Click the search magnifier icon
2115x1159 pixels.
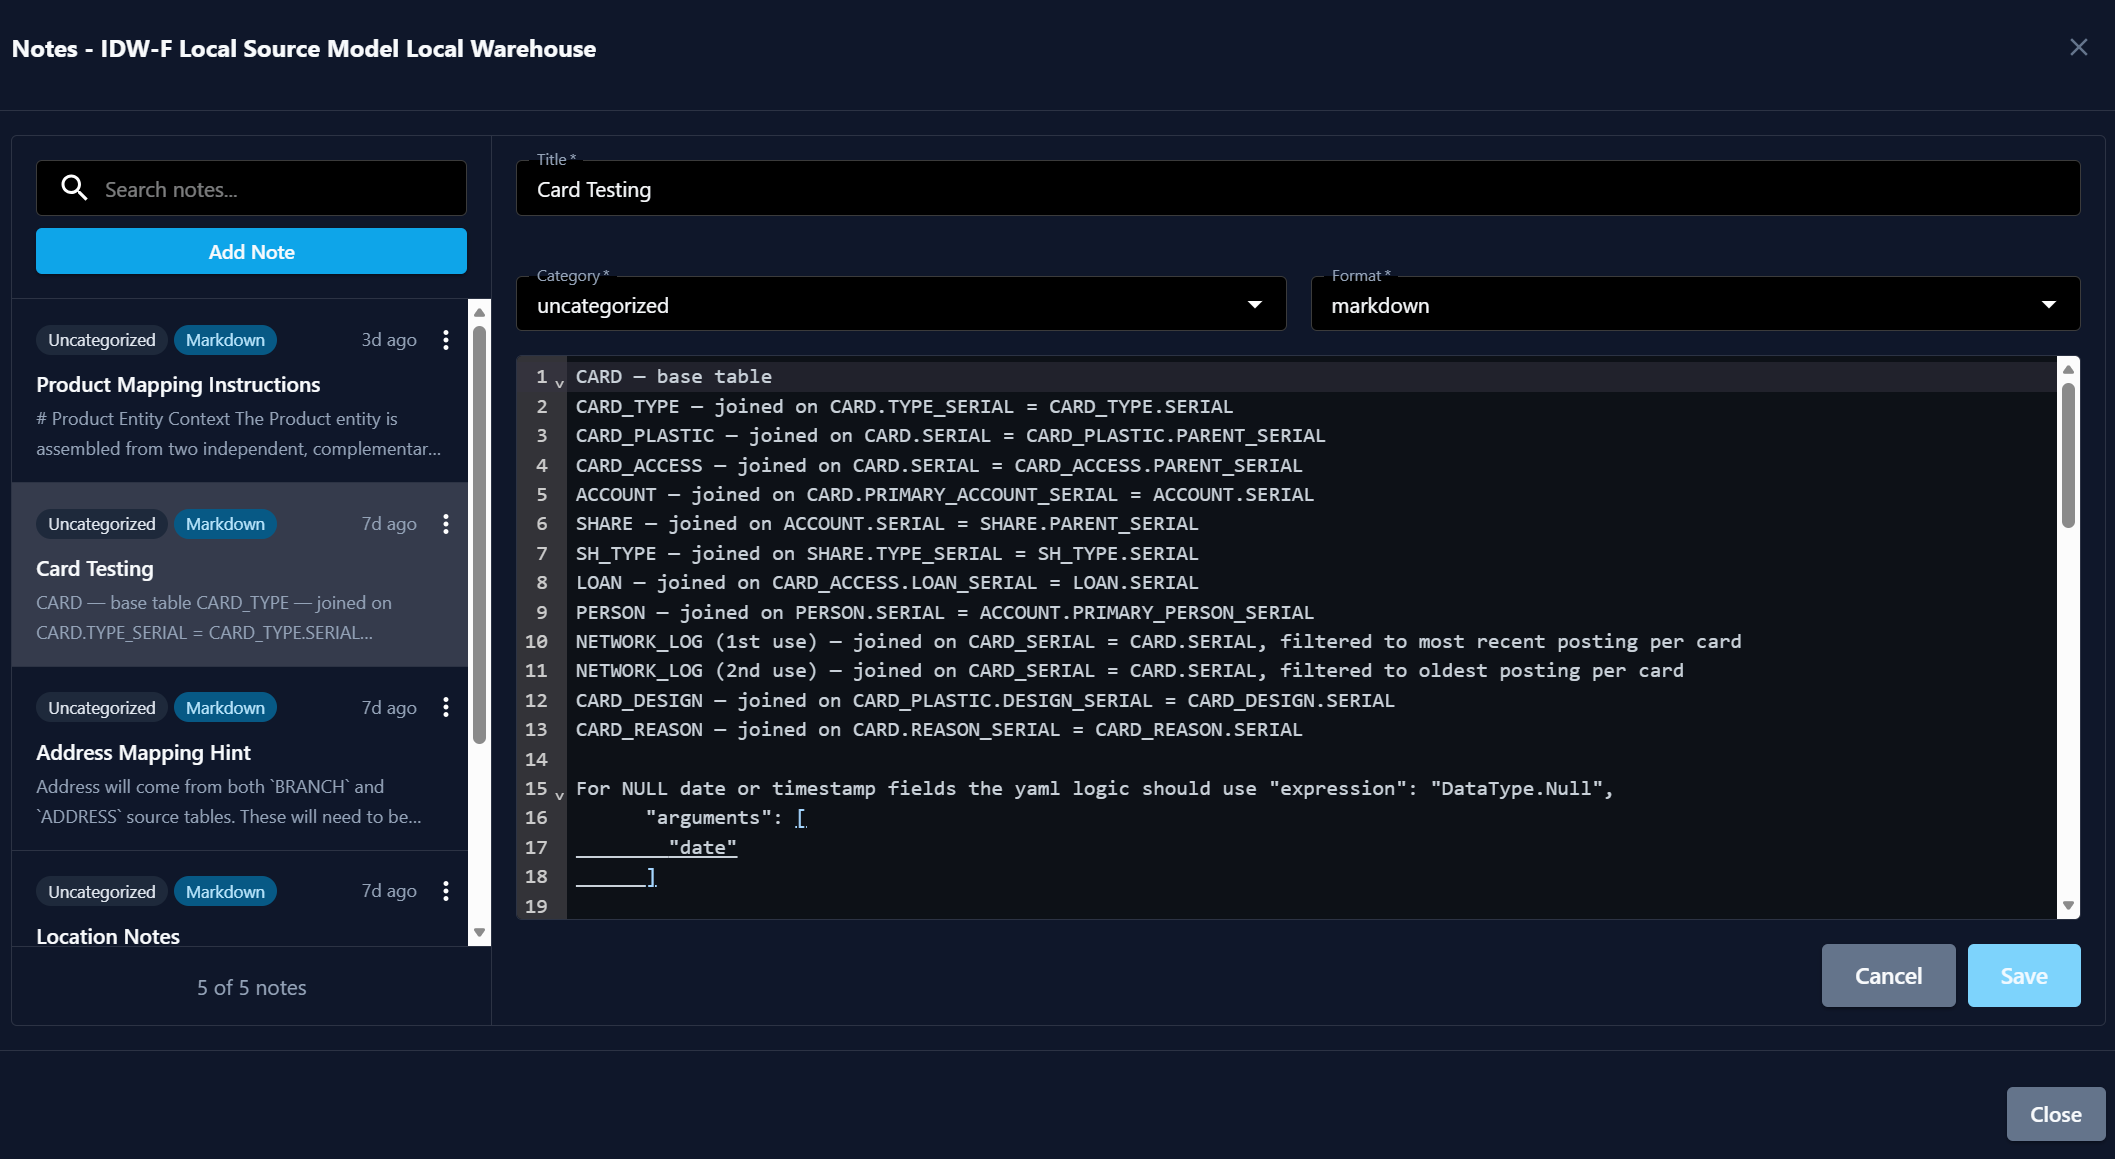tap(74, 188)
